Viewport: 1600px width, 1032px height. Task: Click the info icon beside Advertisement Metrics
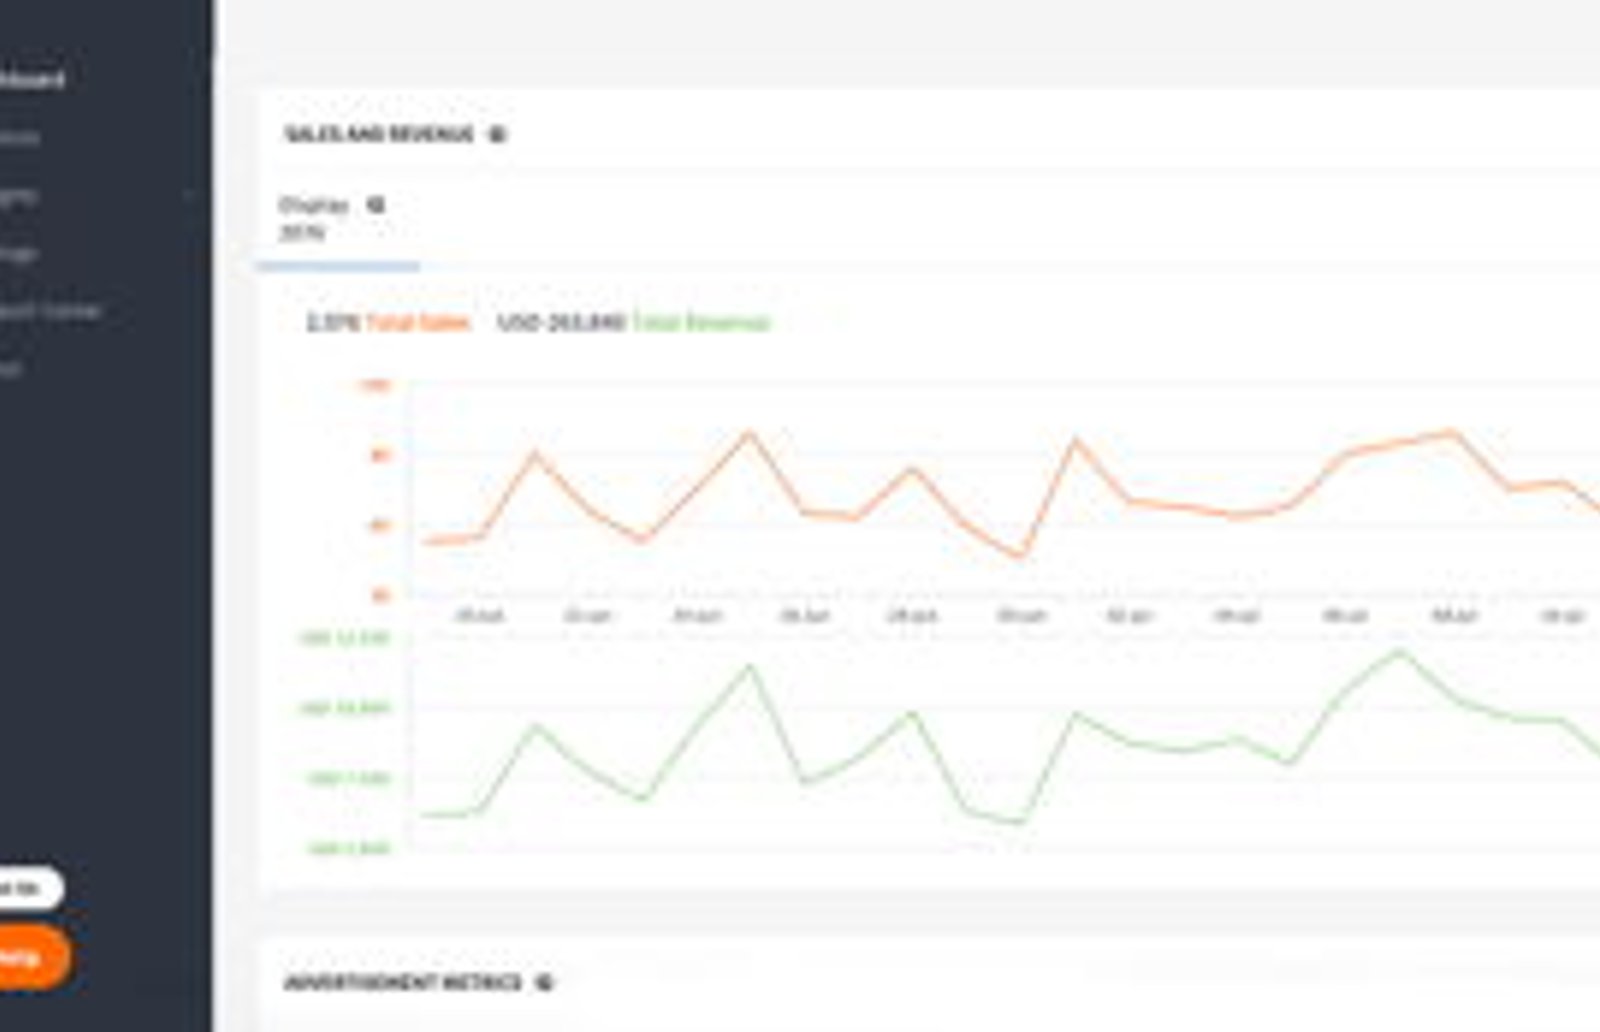pyautogui.click(x=544, y=983)
